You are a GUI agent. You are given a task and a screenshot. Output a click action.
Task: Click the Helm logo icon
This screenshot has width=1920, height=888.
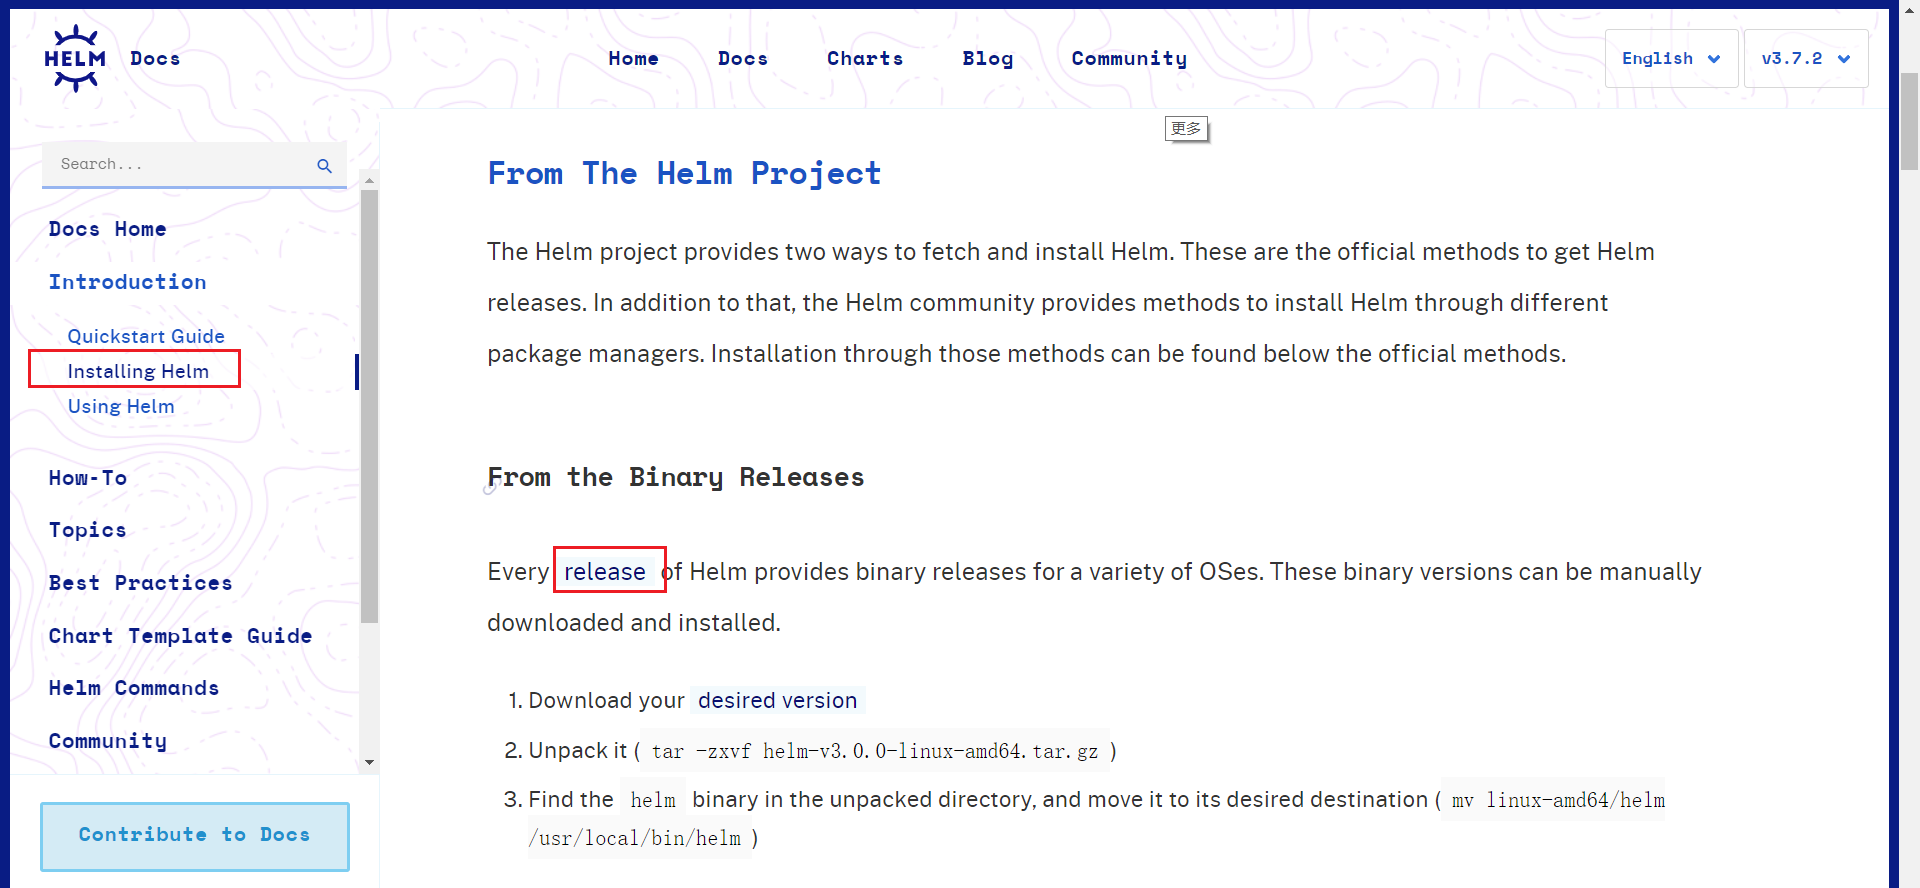[x=75, y=59]
